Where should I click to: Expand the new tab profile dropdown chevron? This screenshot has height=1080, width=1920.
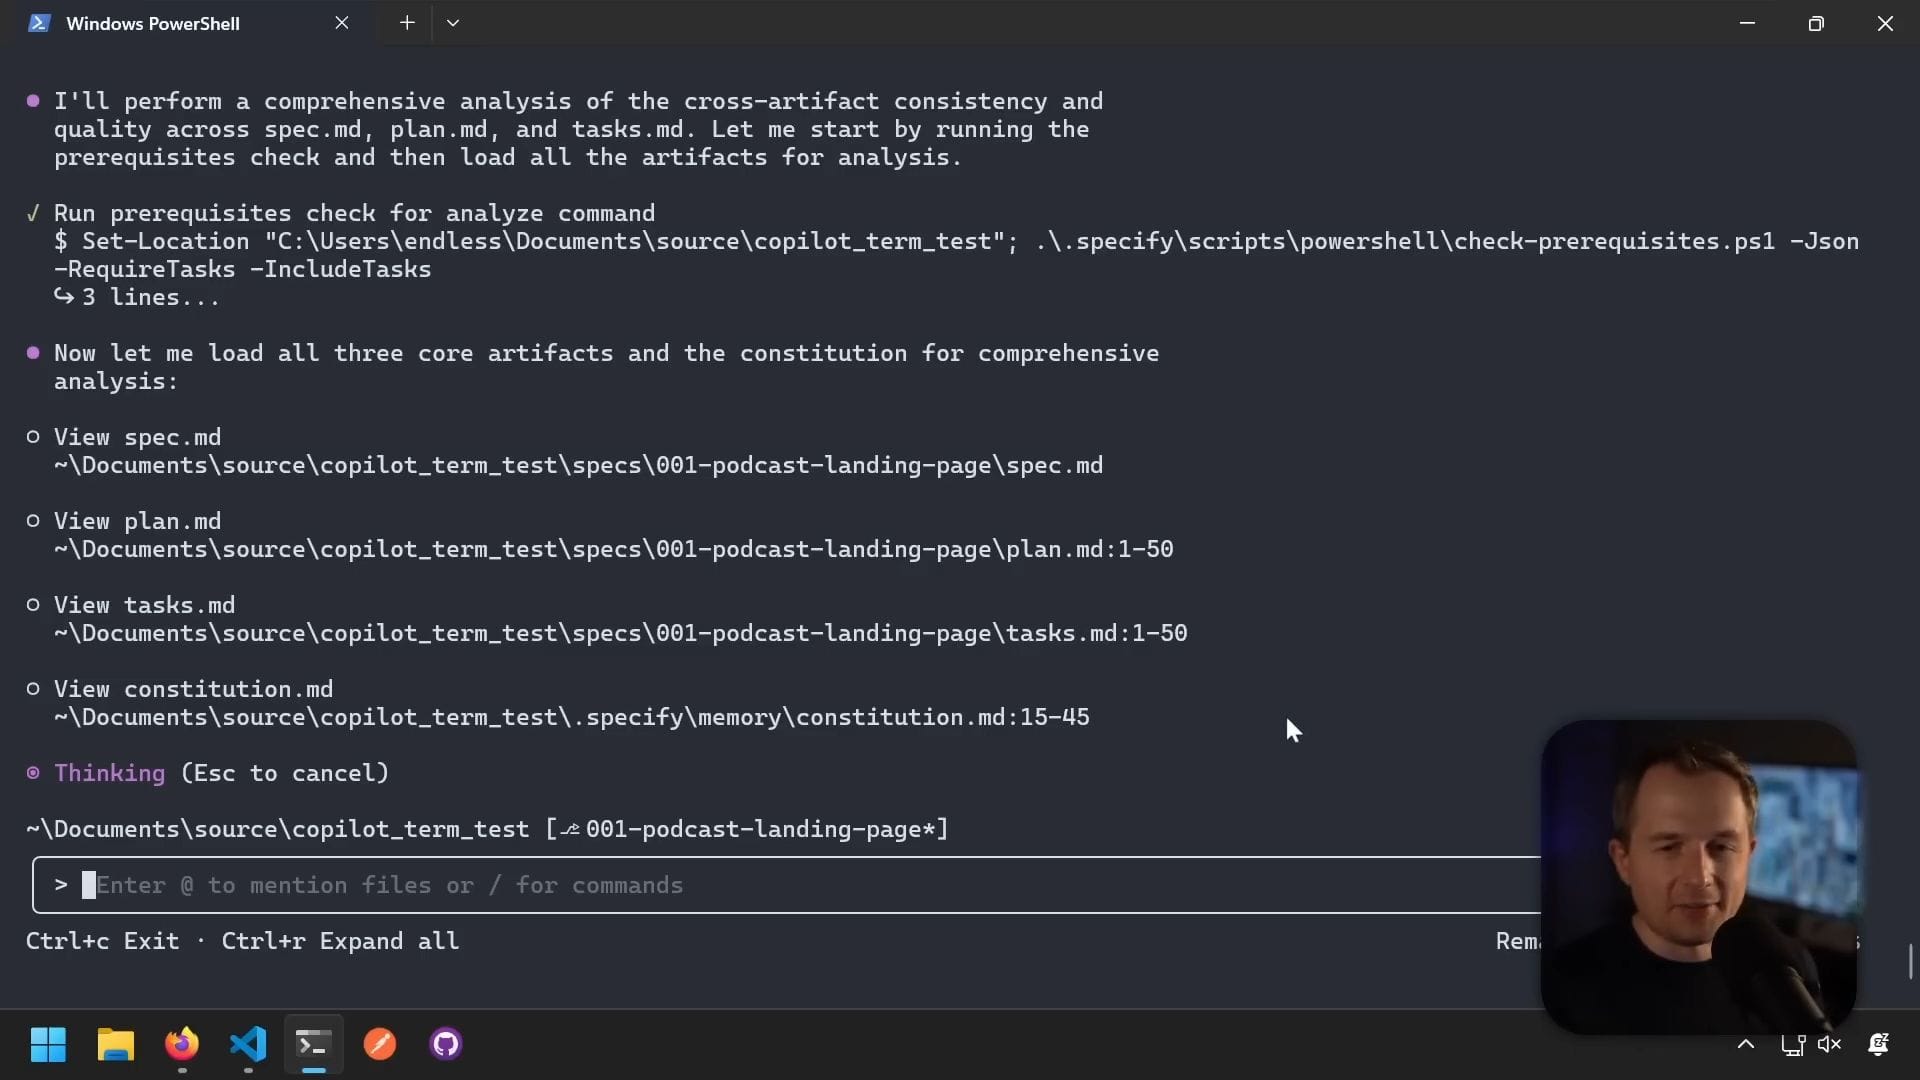[x=453, y=23]
